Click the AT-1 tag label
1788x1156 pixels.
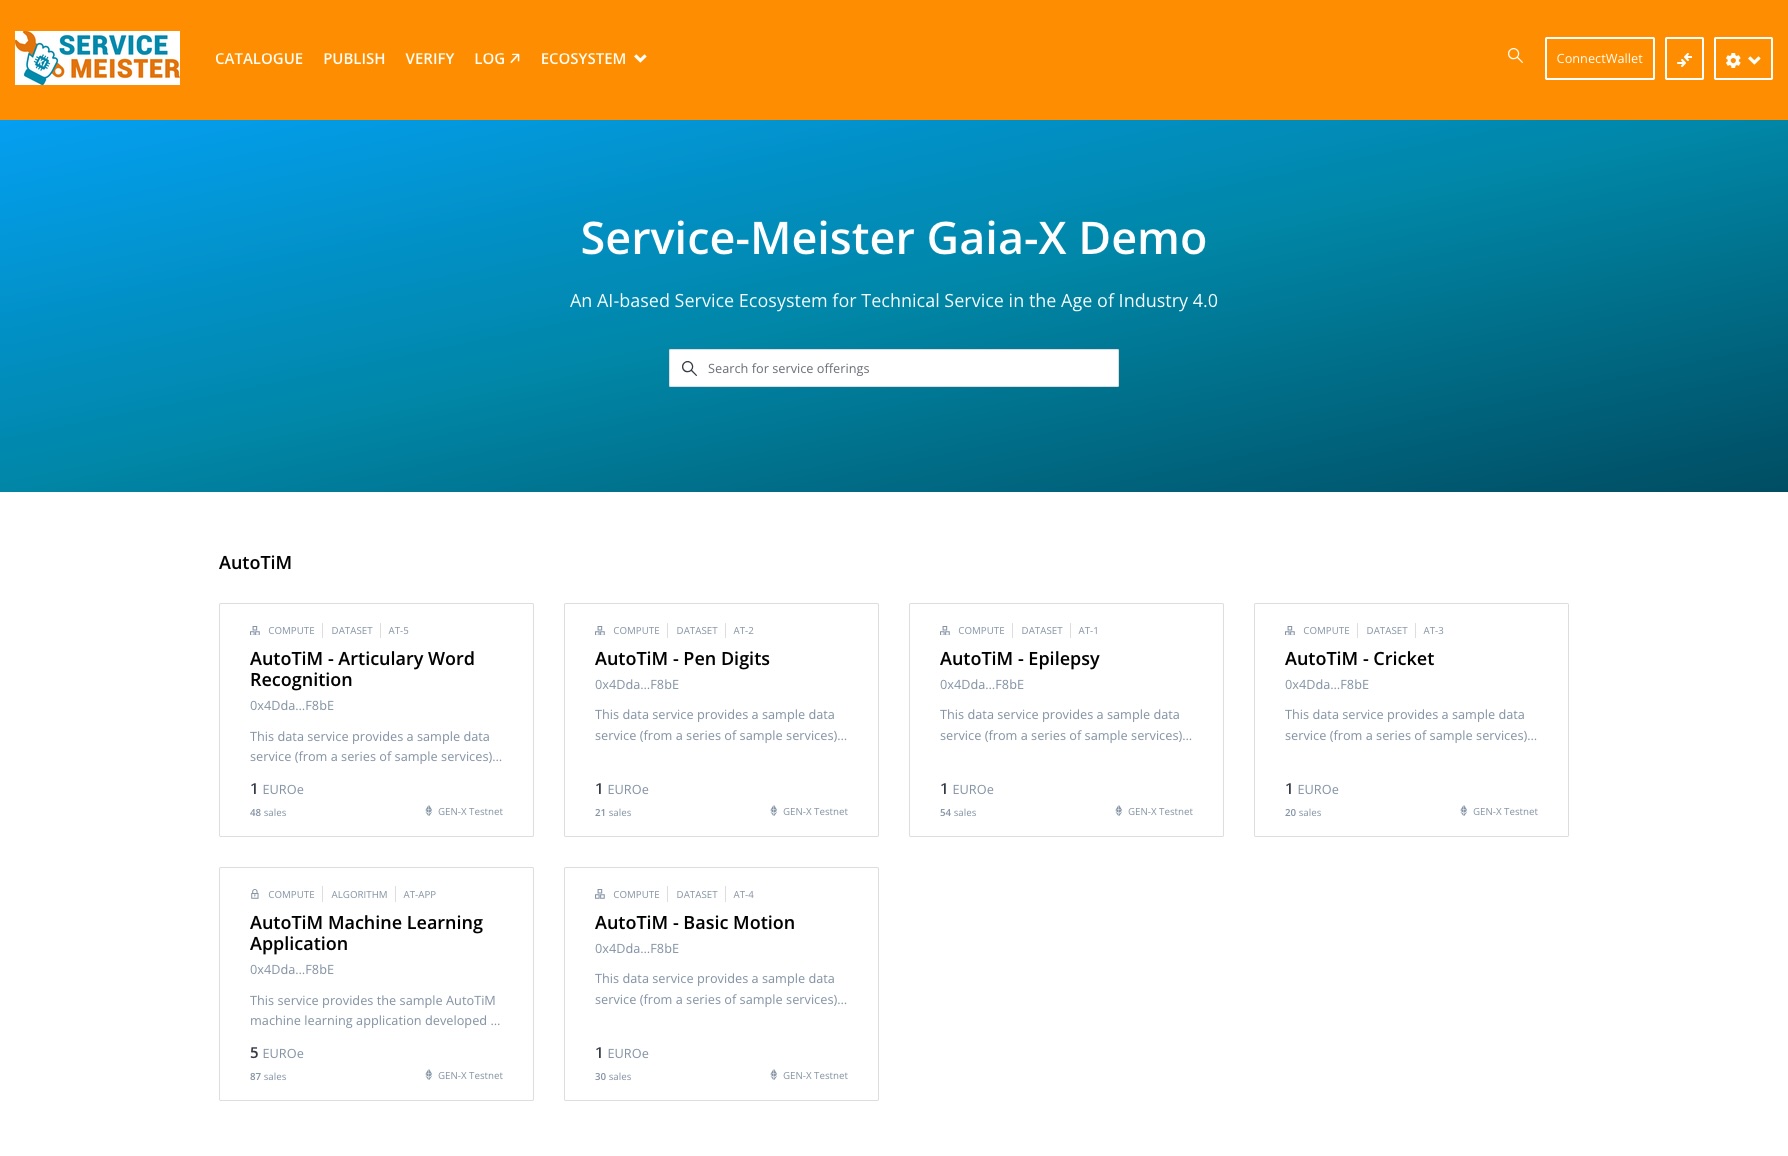click(x=1088, y=631)
